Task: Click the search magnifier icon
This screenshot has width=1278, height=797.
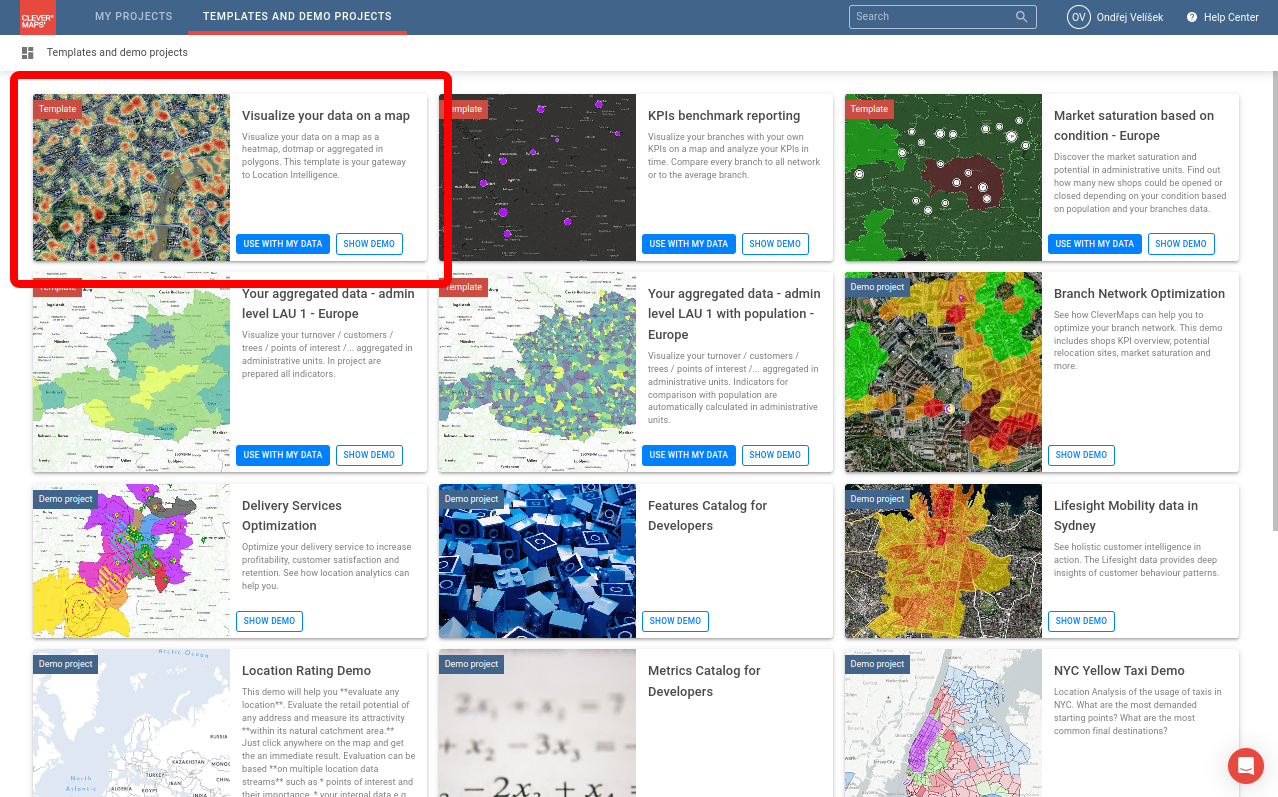Action: click(1021, 17)
